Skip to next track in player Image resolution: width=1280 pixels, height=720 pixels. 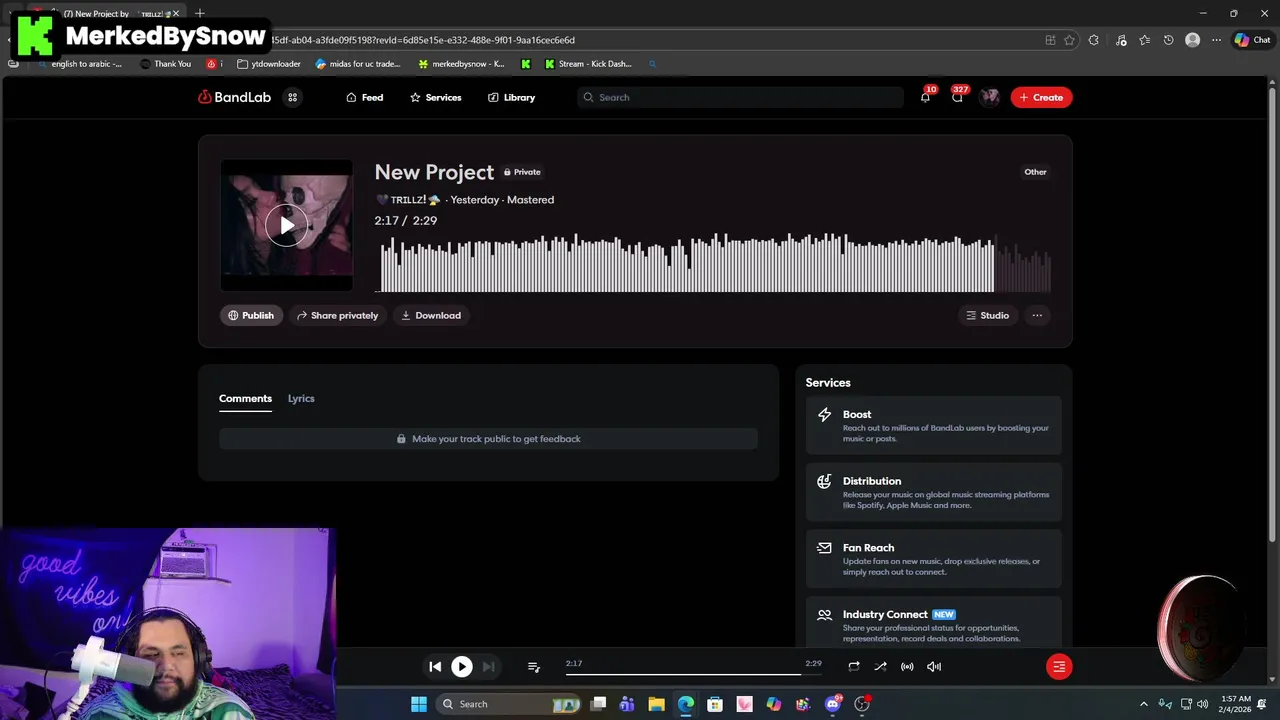(x=488, y=666)
